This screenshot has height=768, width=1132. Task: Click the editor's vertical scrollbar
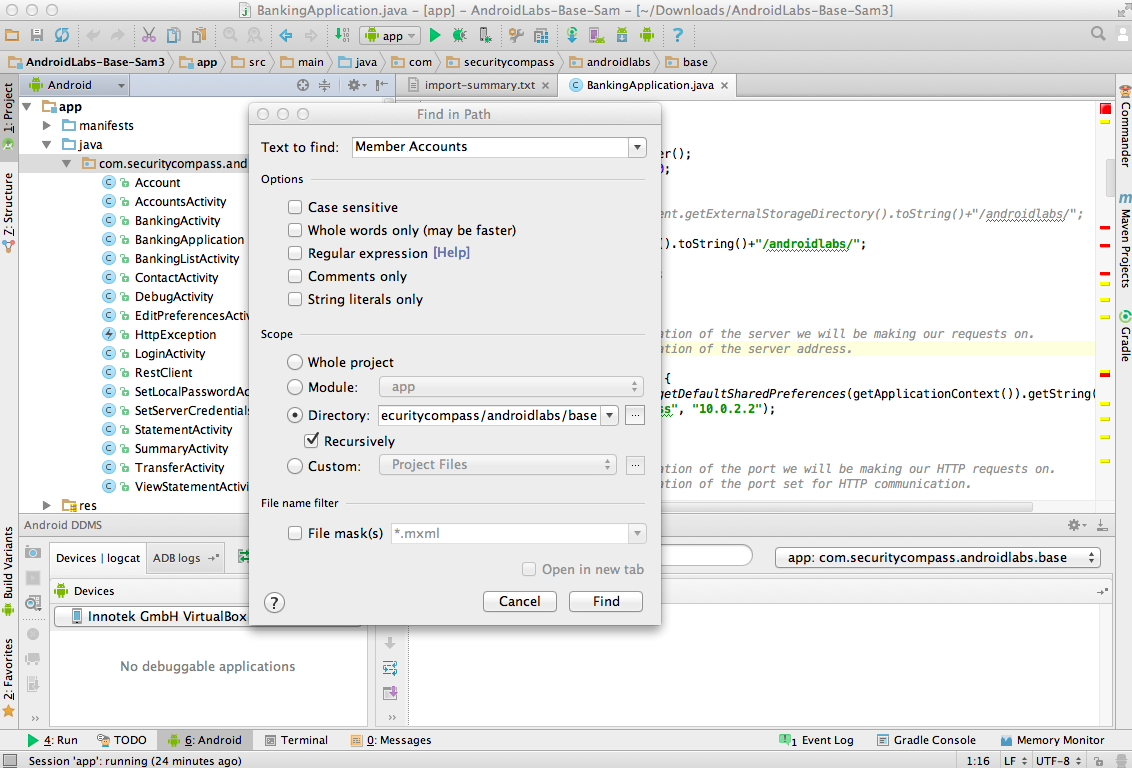1110,178
